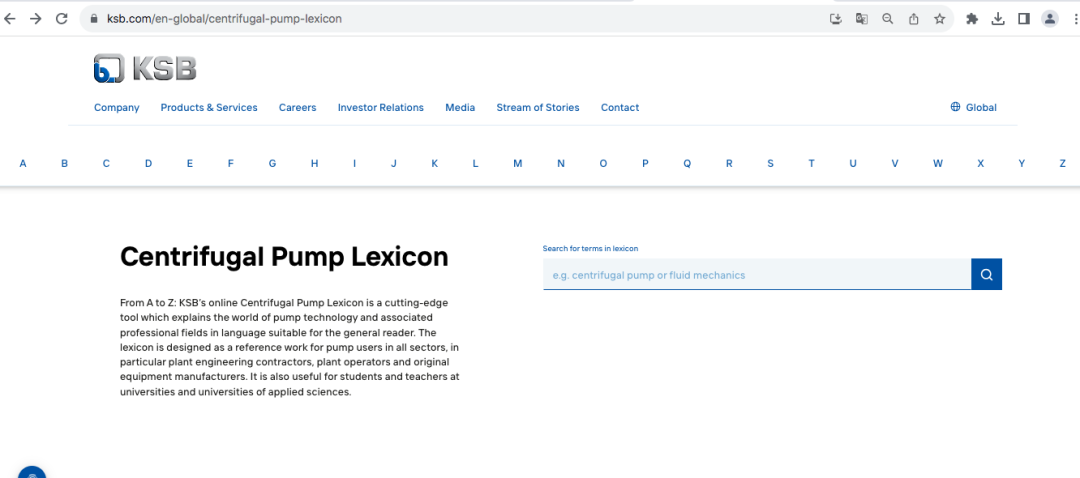This screenshot has width=1080, height=478.
Task: Open the Contact page
Action: (620, 107)
